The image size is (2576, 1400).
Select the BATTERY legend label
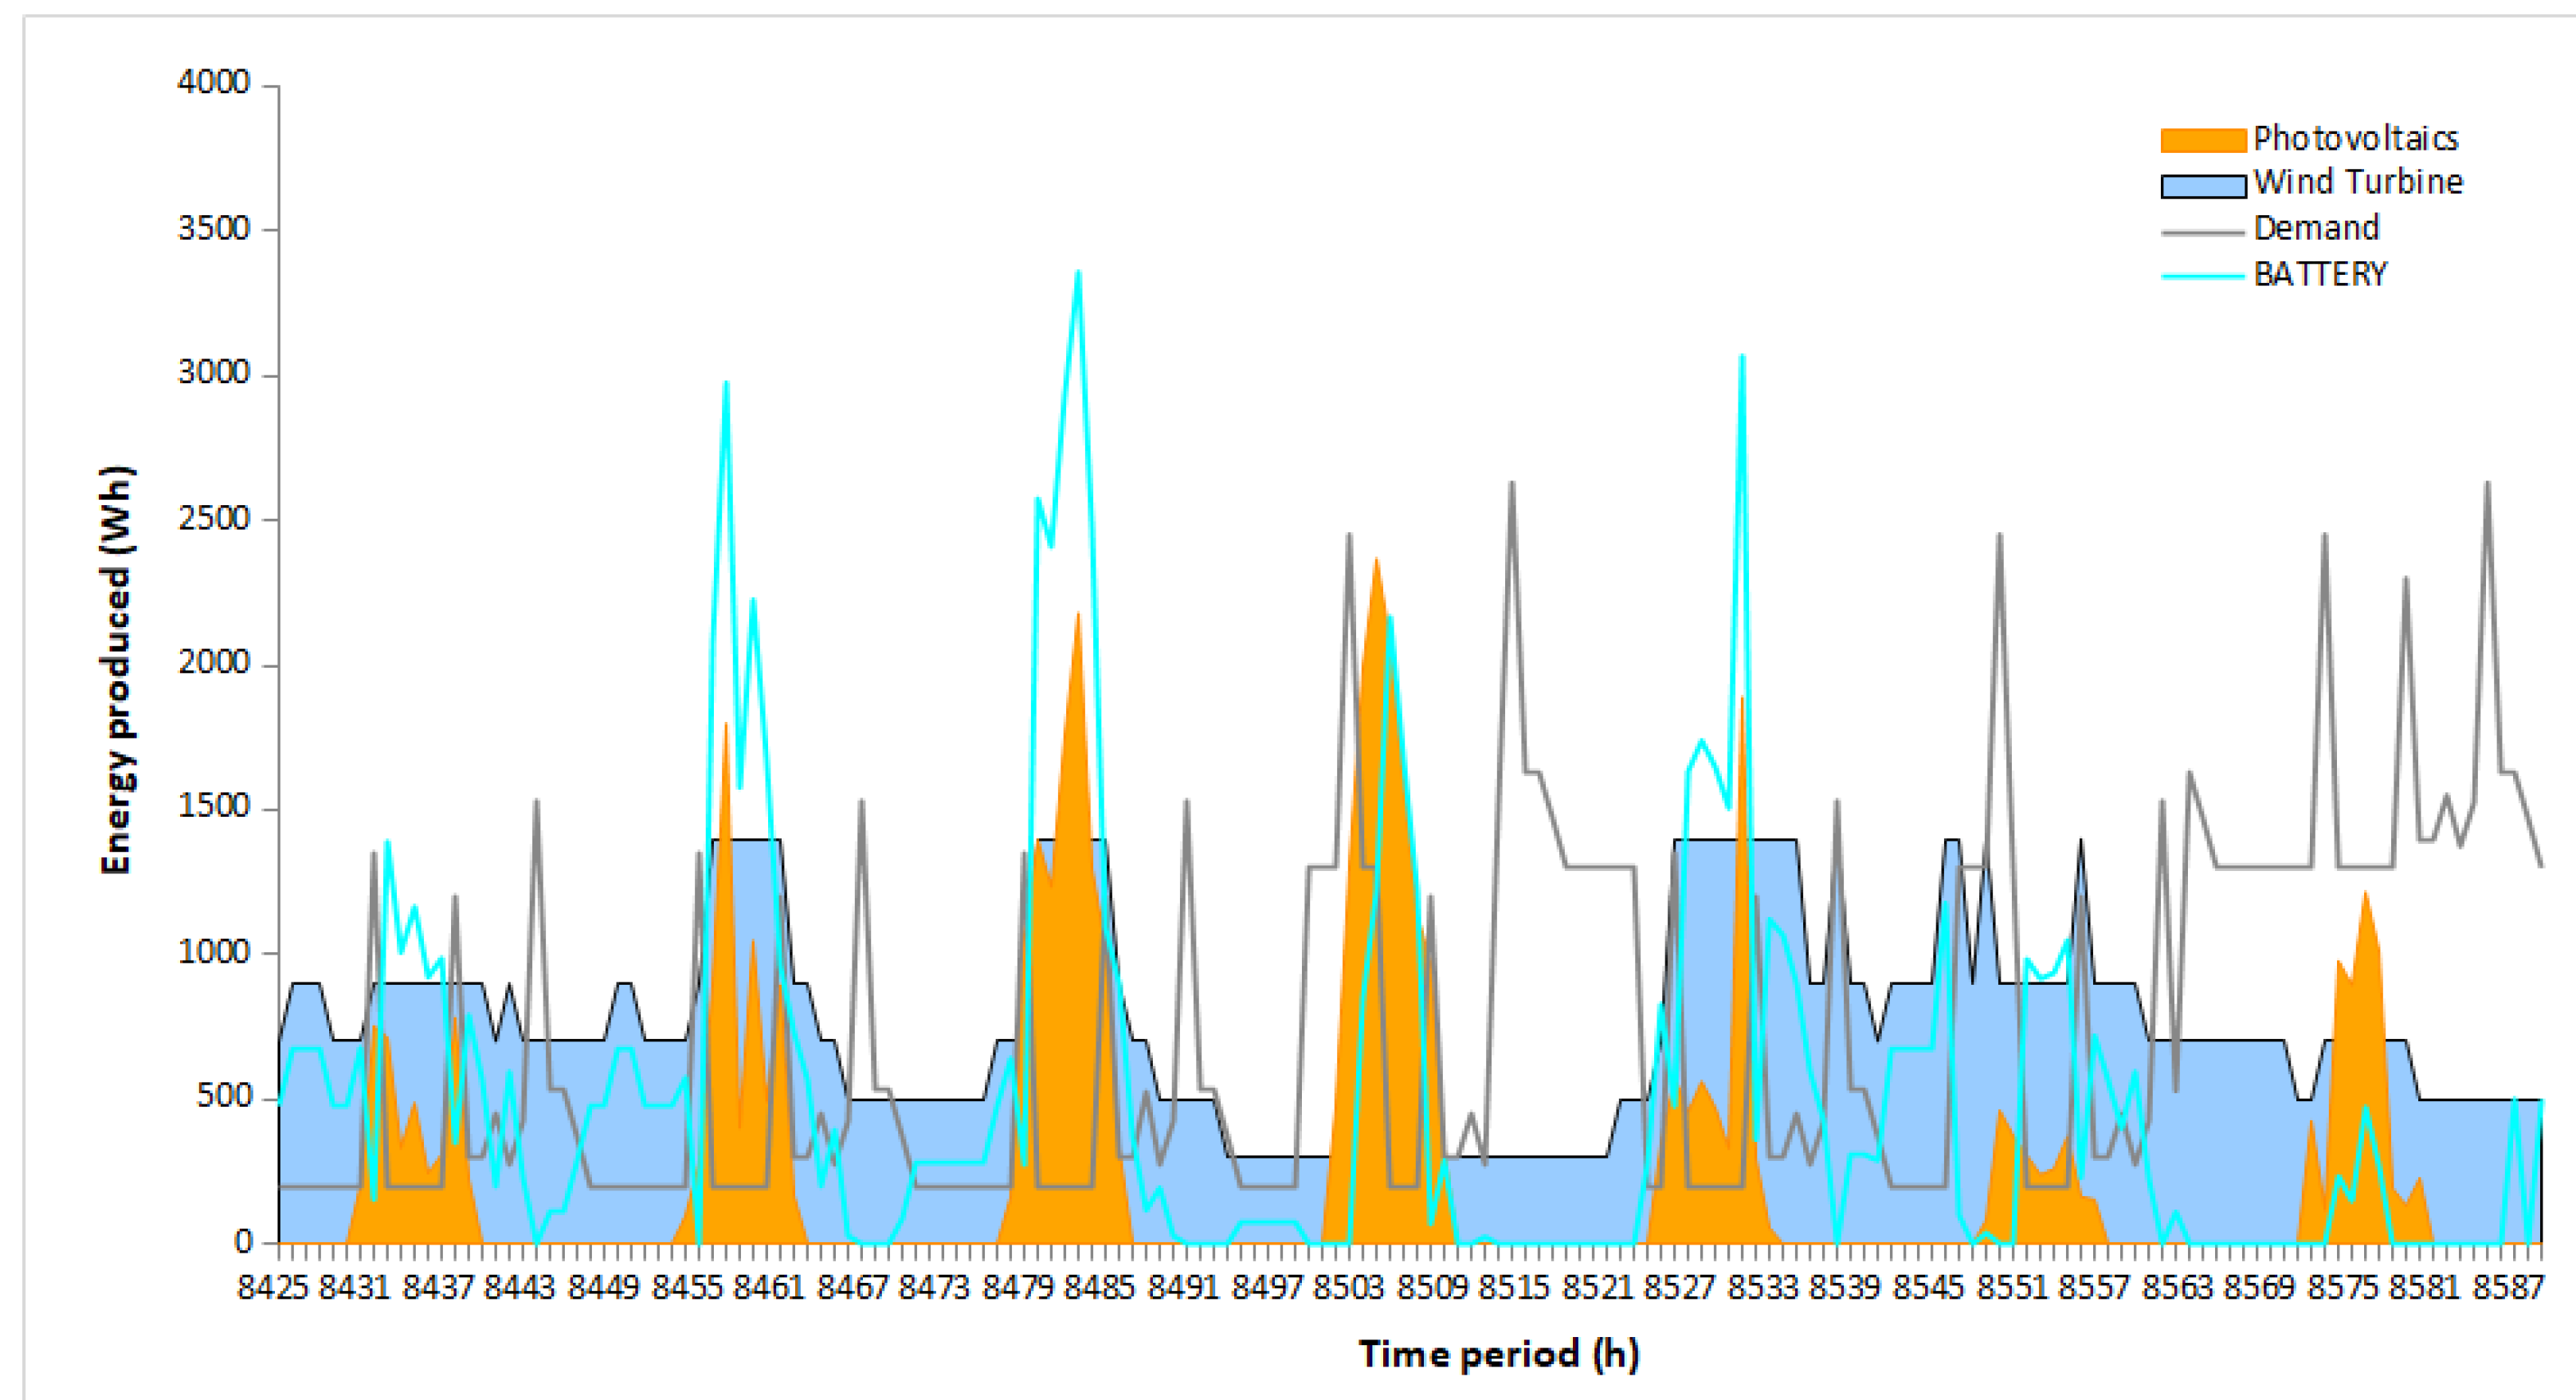click(x=2320, y=275)
